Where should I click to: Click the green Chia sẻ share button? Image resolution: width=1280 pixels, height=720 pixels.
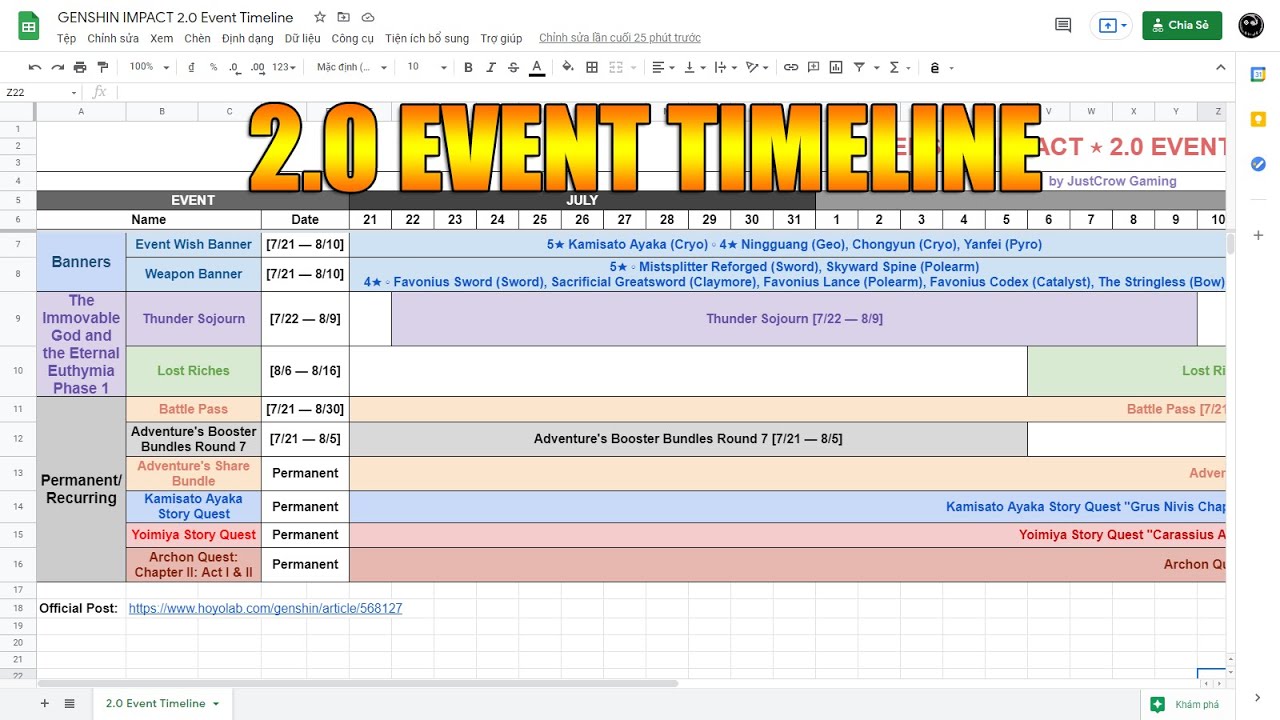click(x=1182, y=25)
